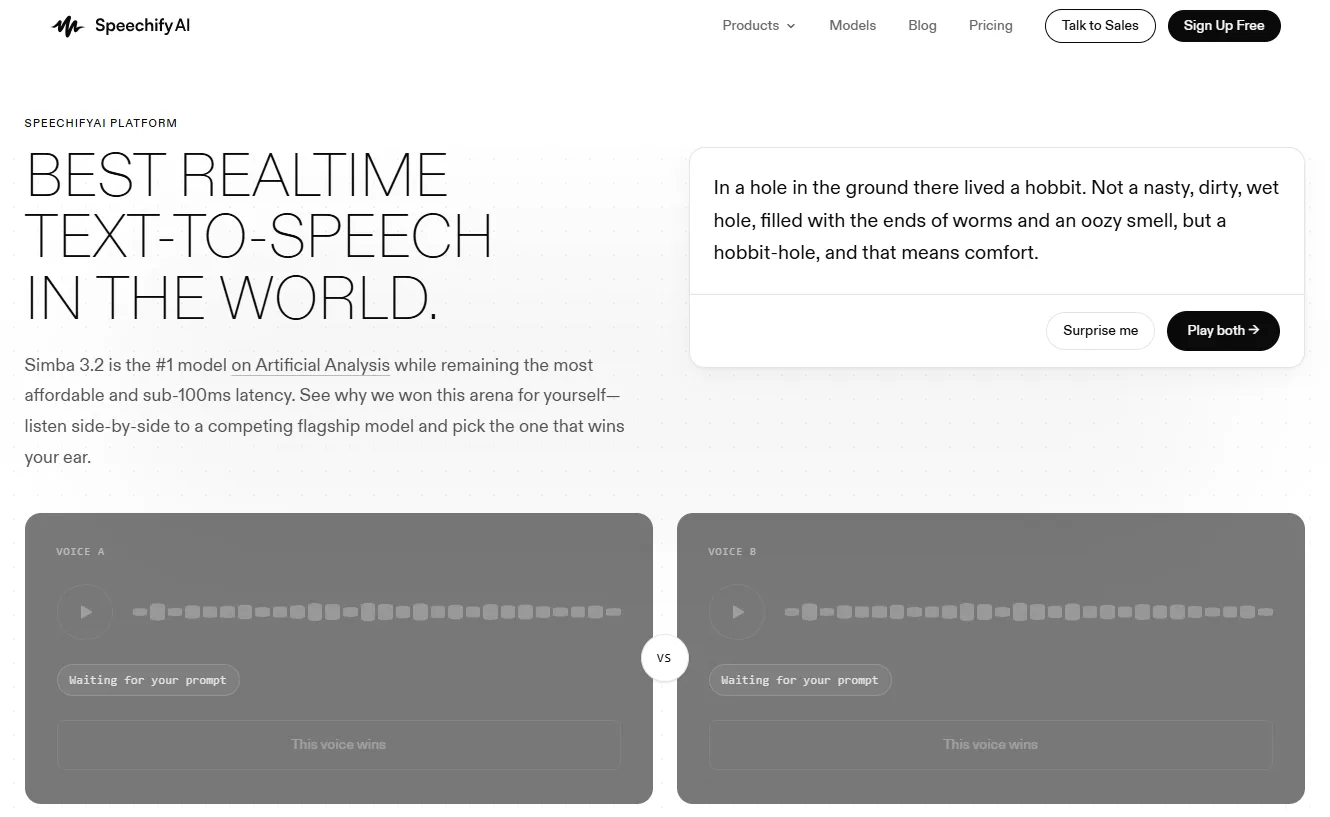Viewport: 1330px width, 817px height.
Task: Click the Surprise me button
Action: (1100, 331)
